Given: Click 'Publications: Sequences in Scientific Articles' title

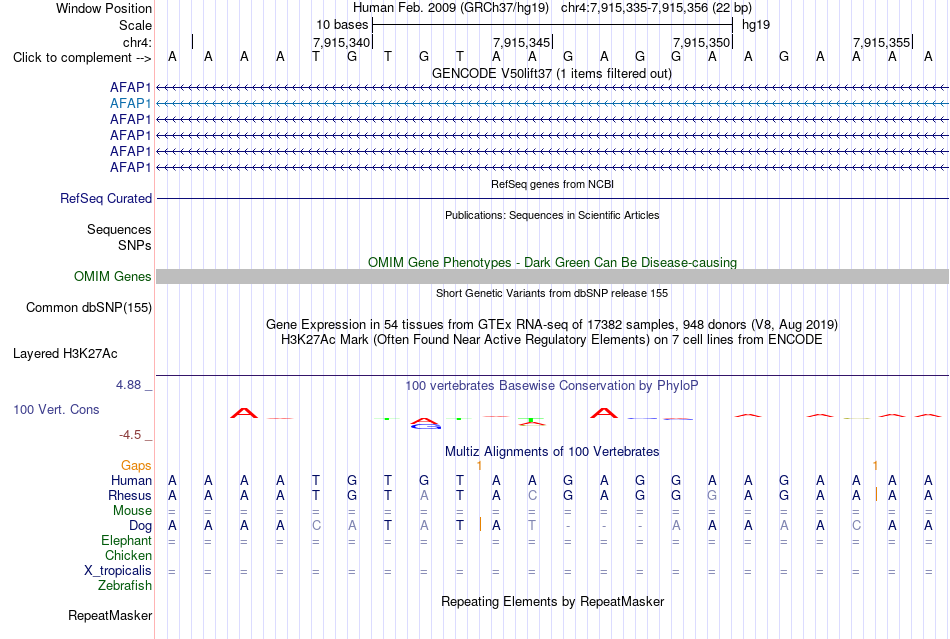Looking at the screenshot, I should point(552,215).
